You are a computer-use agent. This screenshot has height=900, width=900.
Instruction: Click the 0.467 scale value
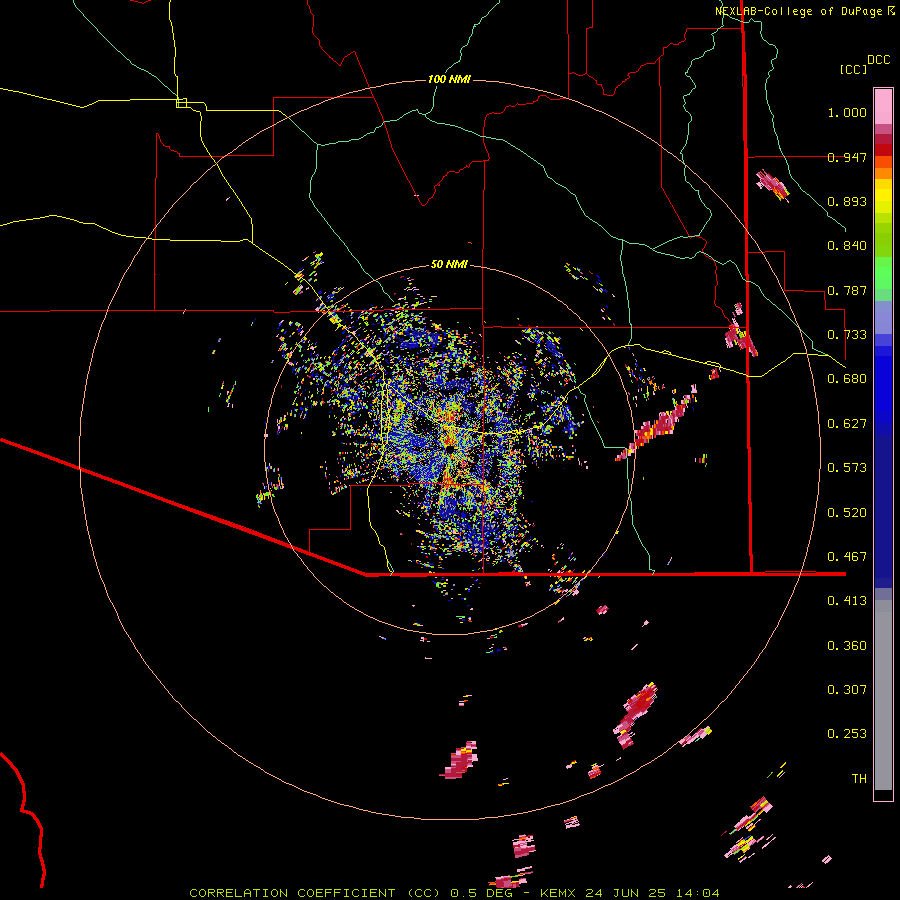pyautogui.click(x=847, y=557)
